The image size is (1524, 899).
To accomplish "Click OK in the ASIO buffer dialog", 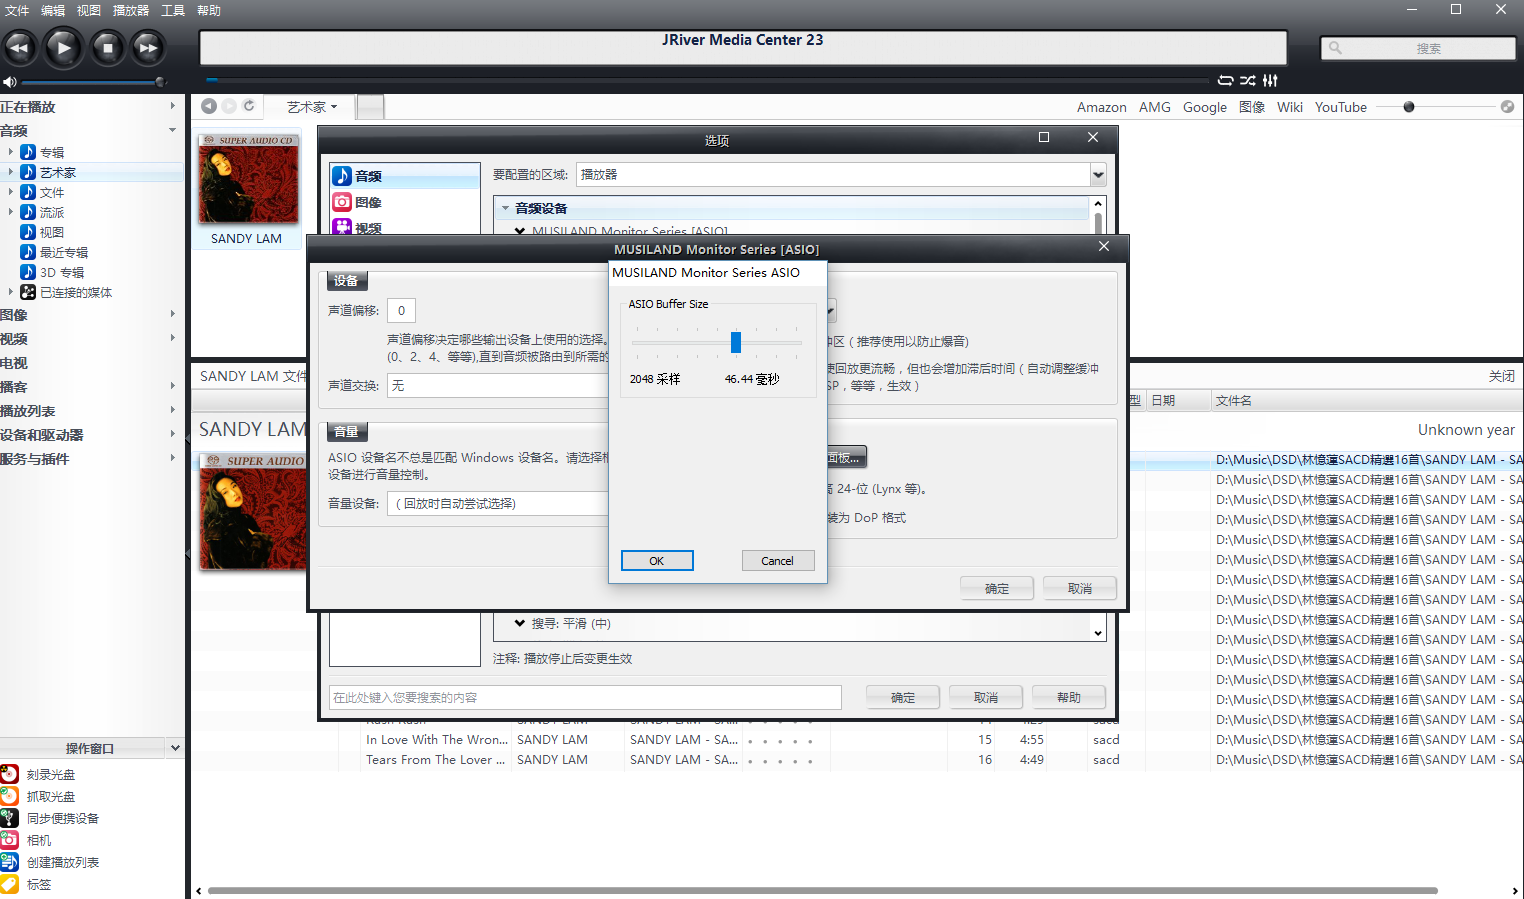I will click(x=657, y=561).
